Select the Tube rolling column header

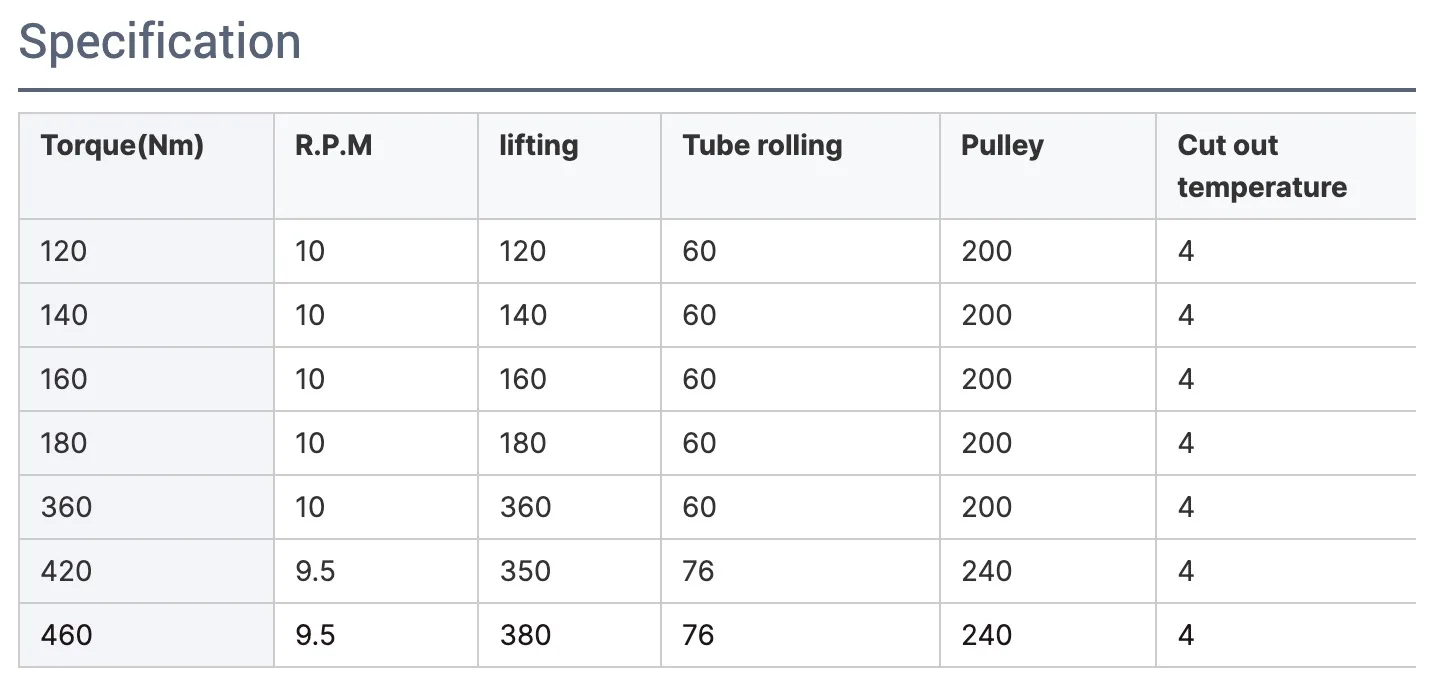[x=762, y=146]
